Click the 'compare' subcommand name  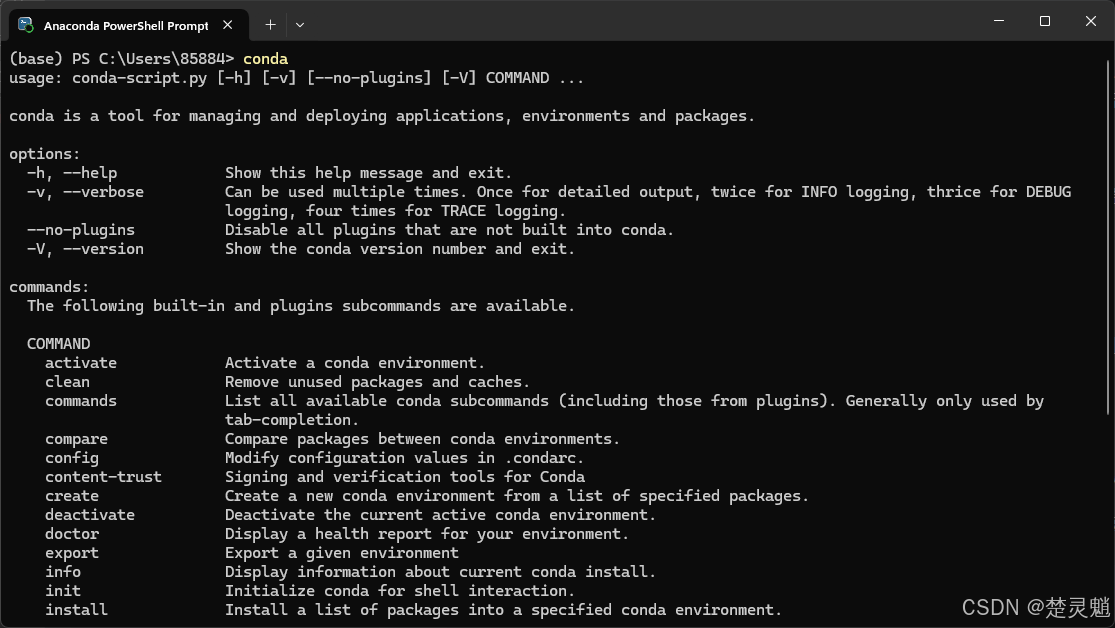(77, 439)
